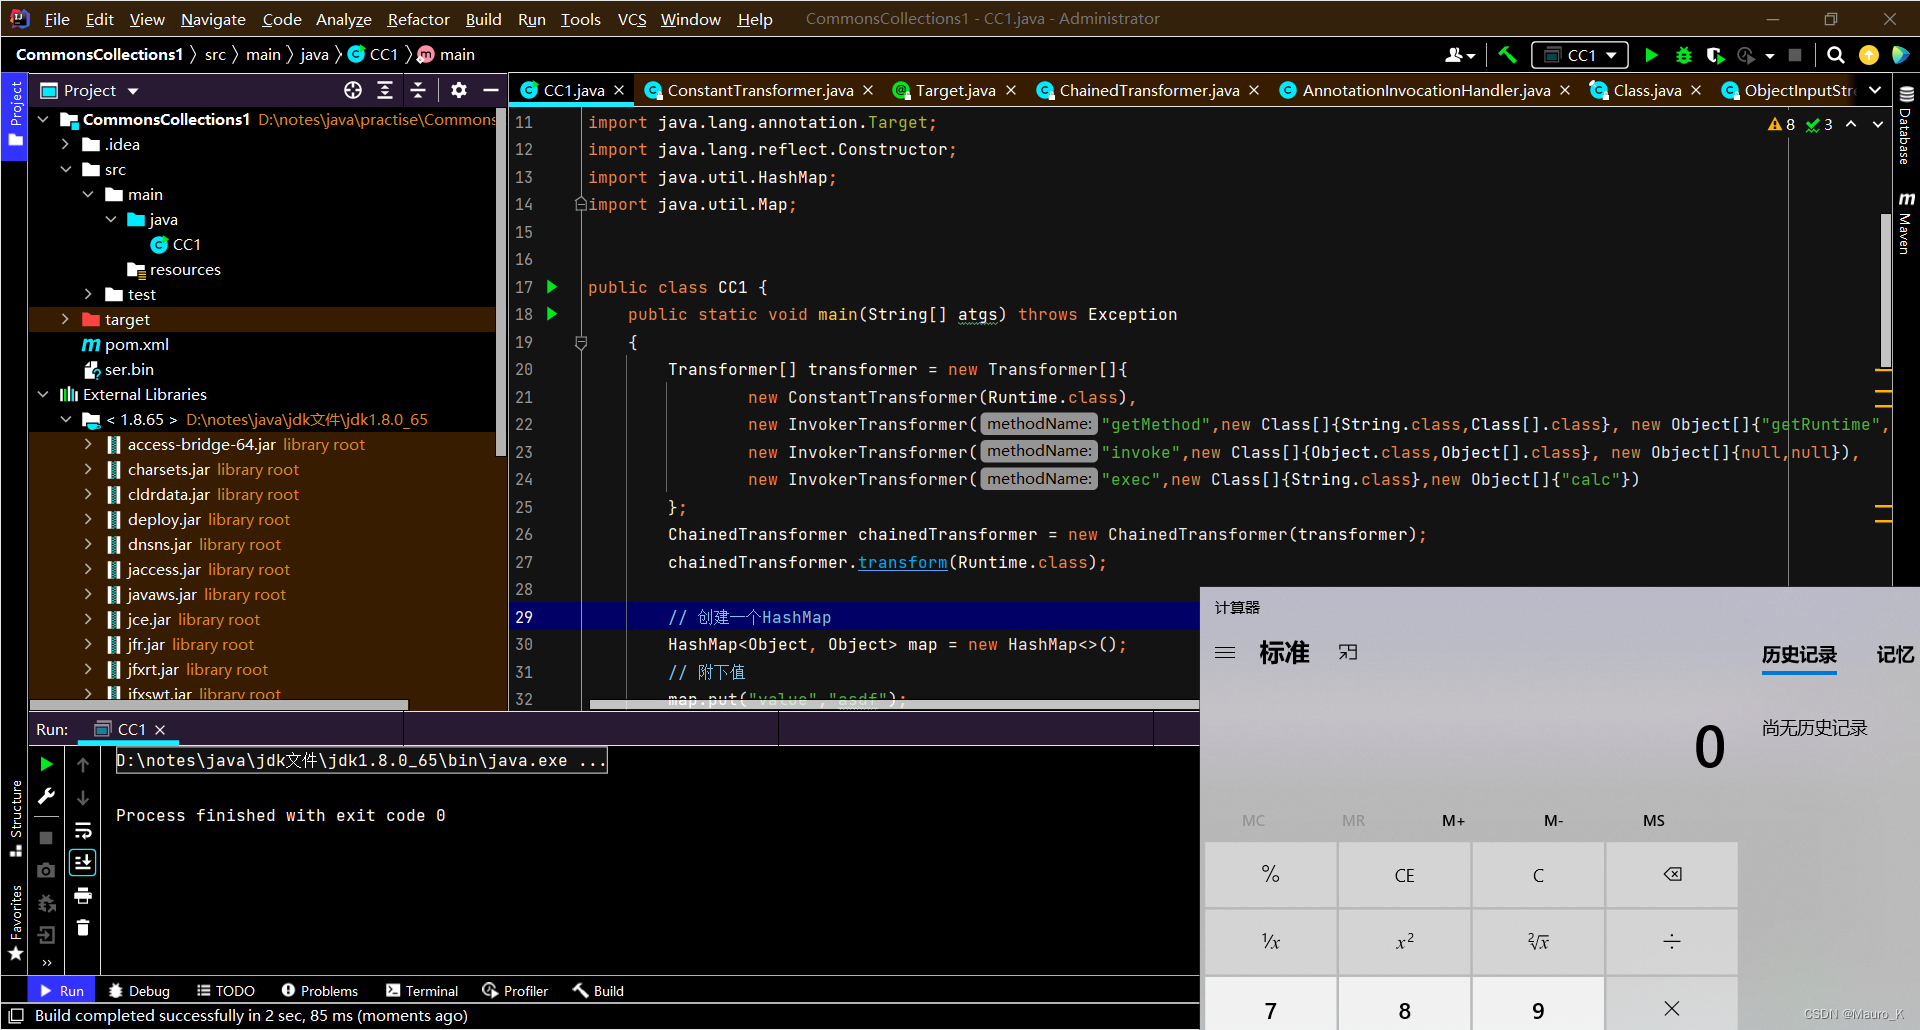
Task: Close the CC1 run tab
Action: tap(160, 730)
